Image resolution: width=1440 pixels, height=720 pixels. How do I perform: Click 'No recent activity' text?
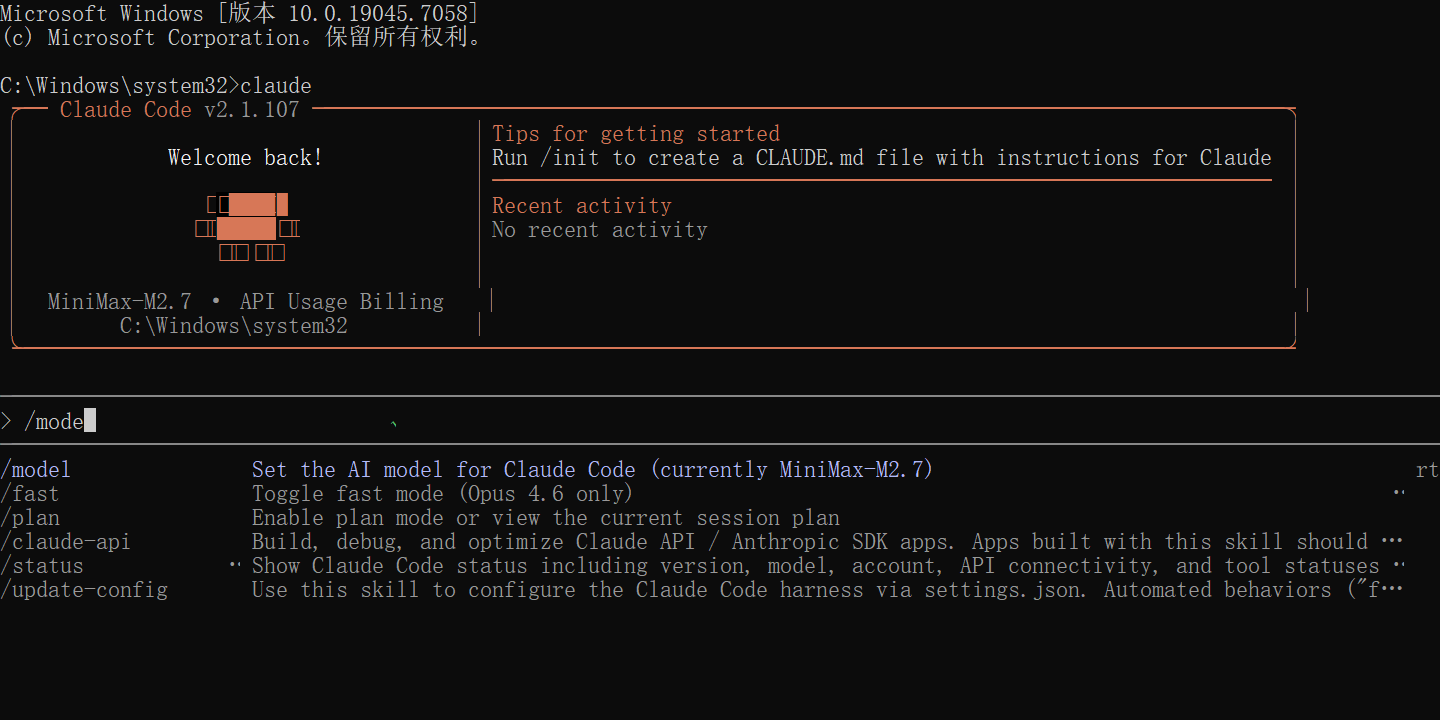pos(600,230)
